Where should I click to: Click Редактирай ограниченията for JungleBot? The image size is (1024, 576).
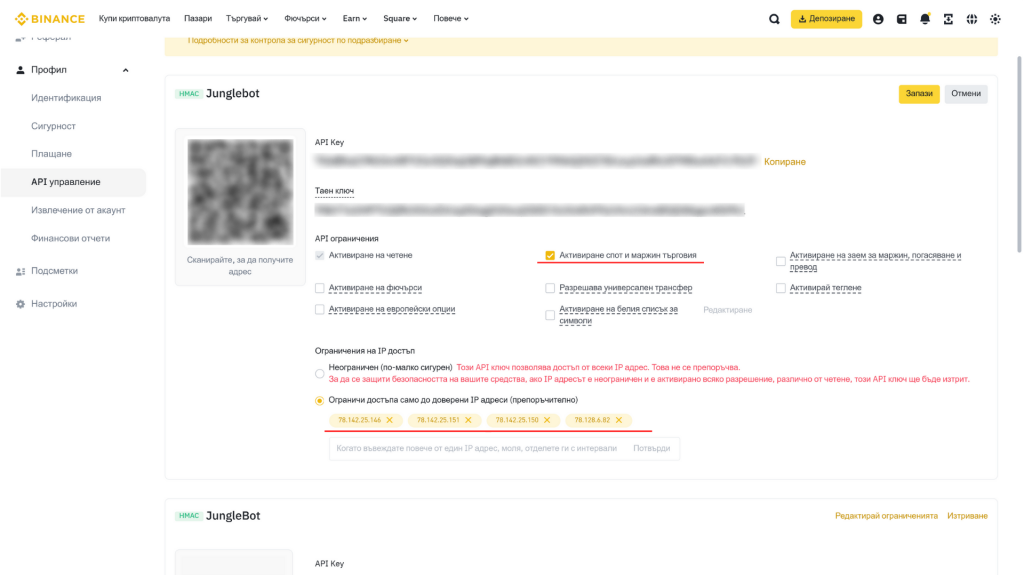point(886,516)
